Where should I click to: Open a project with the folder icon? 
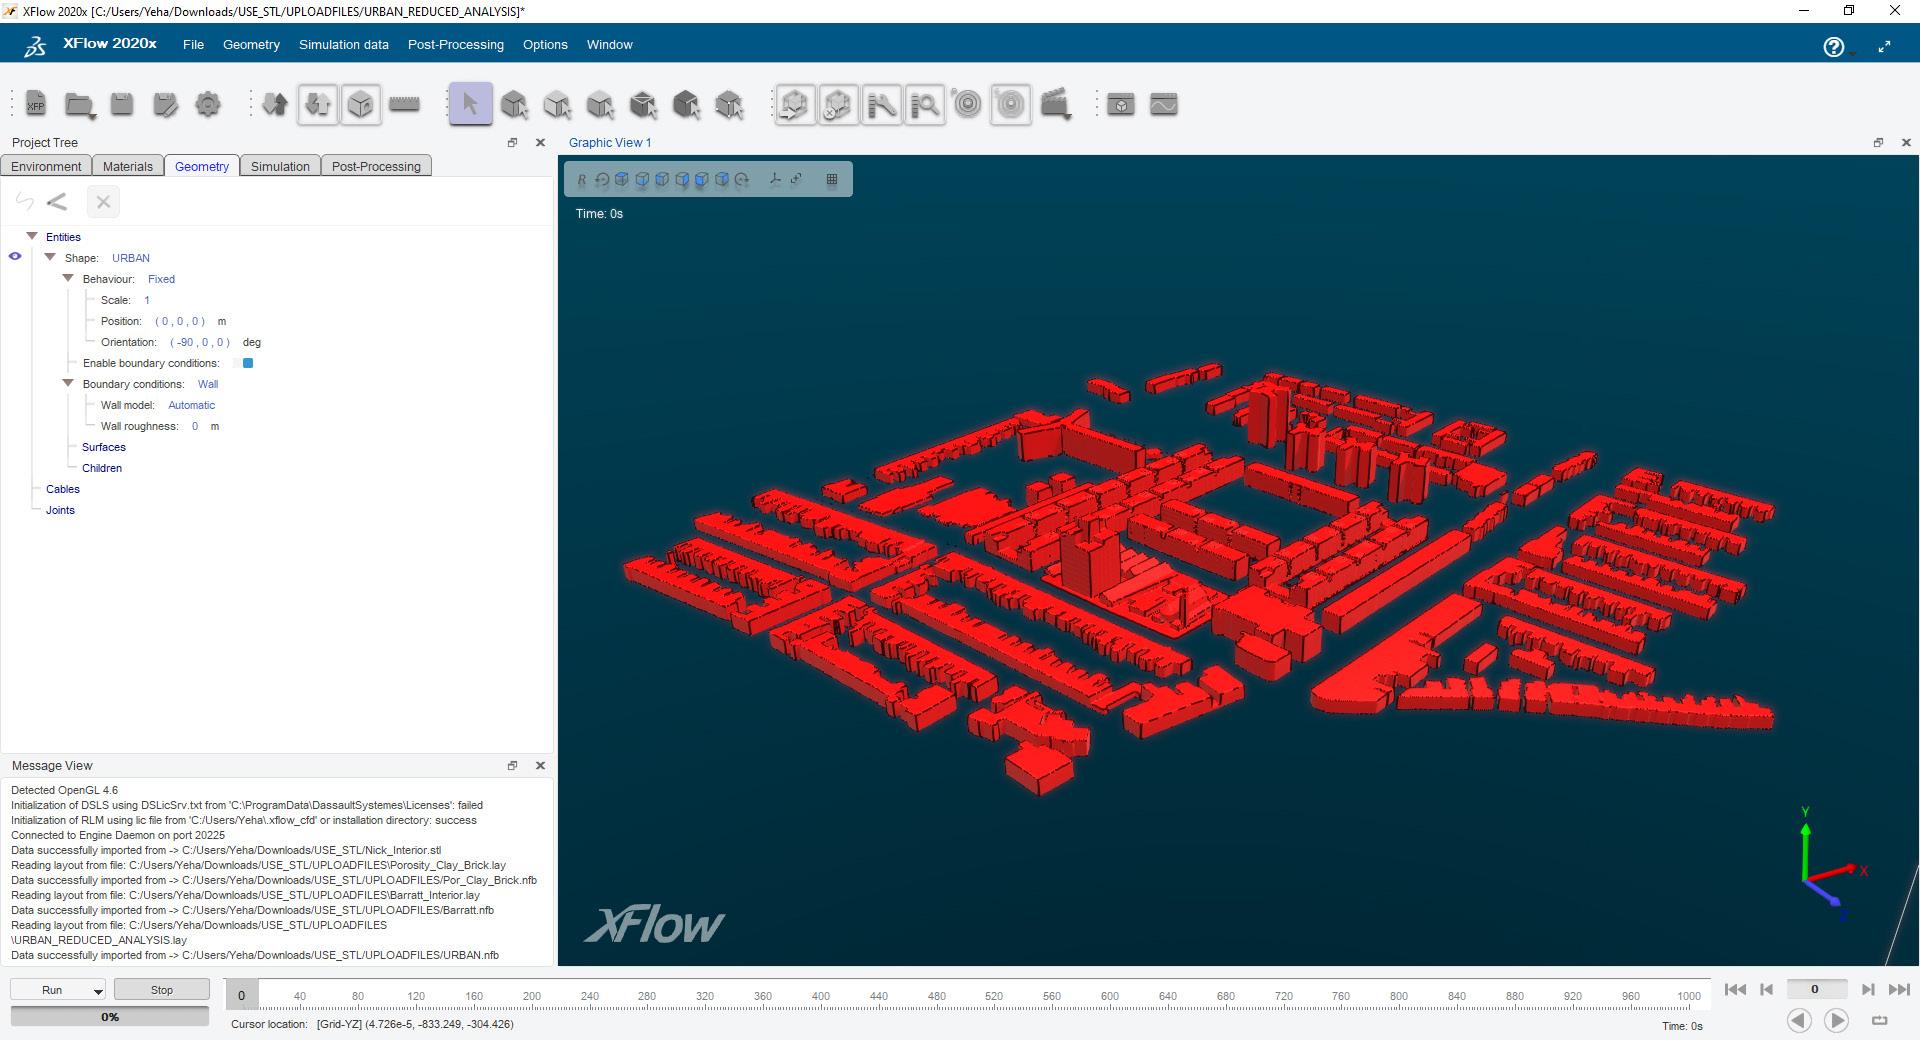[79, 104]
